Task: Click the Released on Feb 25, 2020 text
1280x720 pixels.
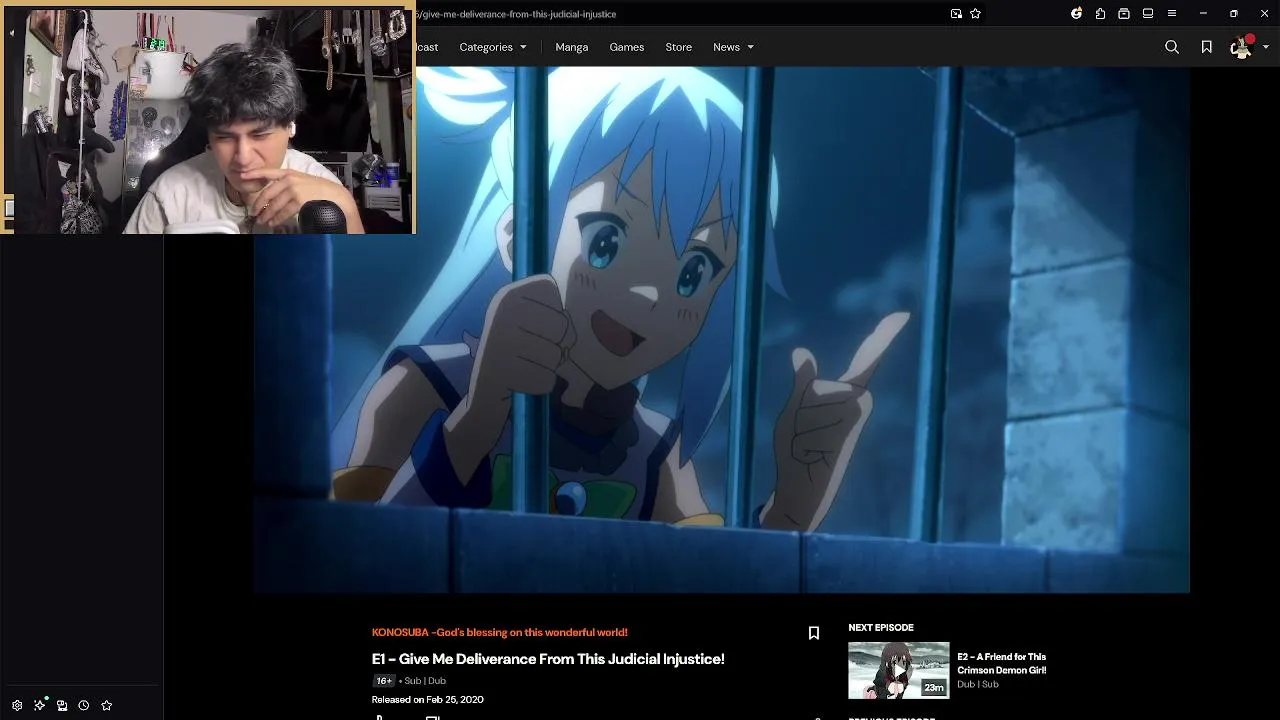Action: [428, 699]
